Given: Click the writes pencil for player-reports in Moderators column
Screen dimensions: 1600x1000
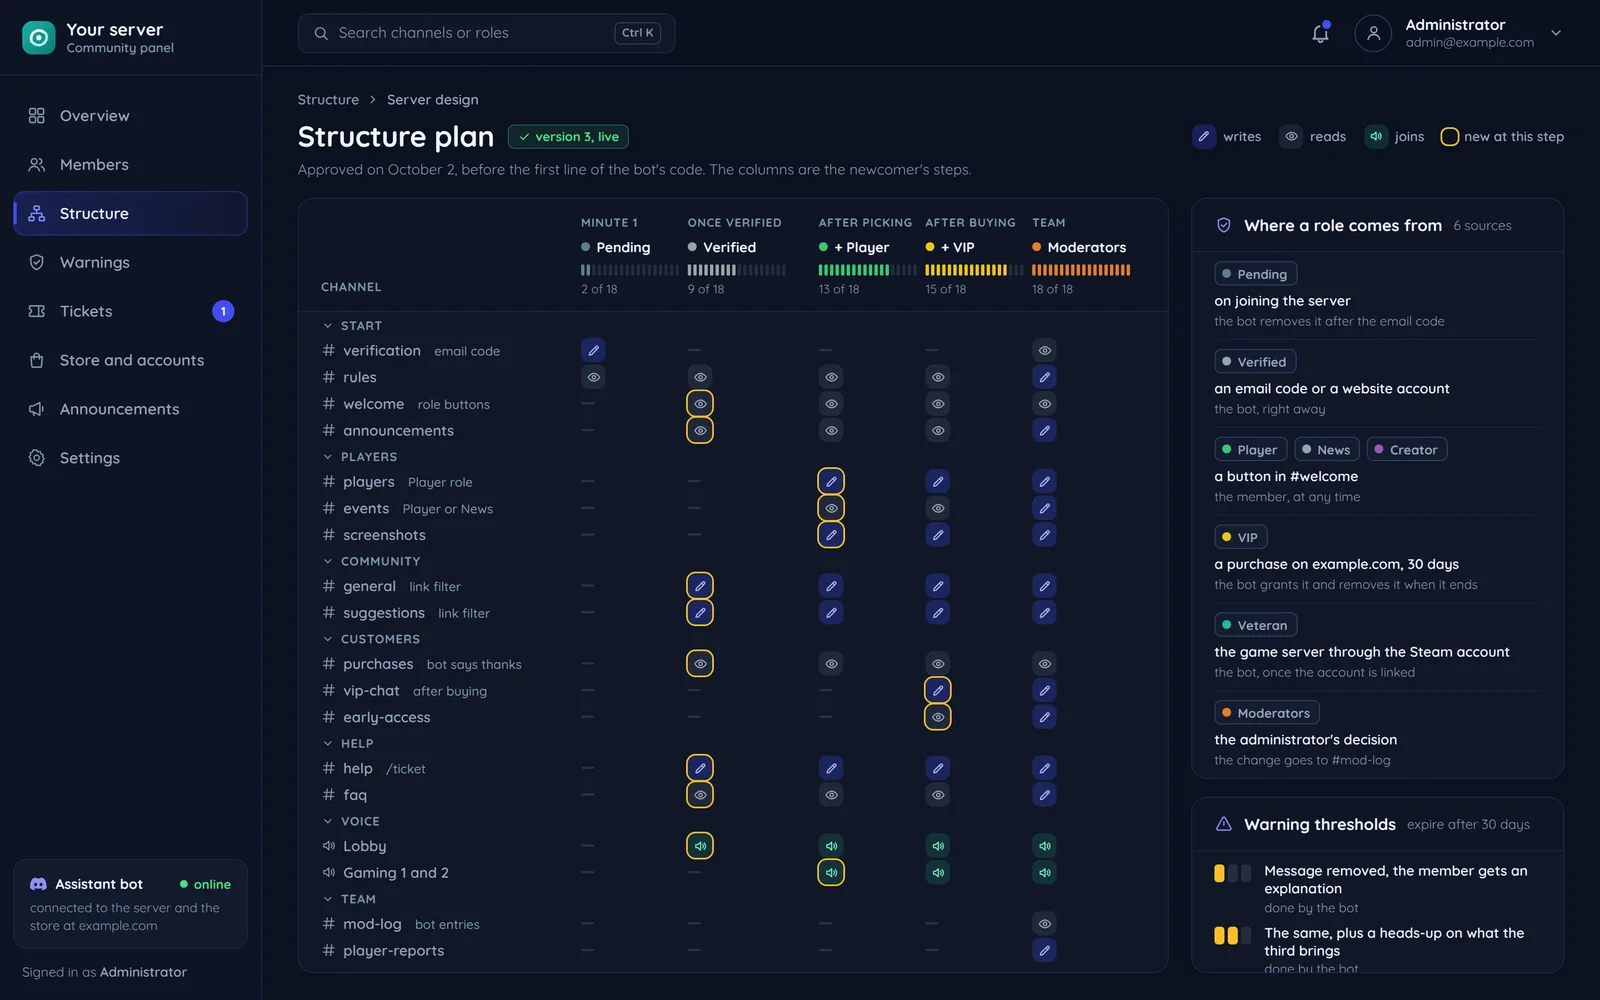Looking at the screenshot, I should tap(1044, 950).
